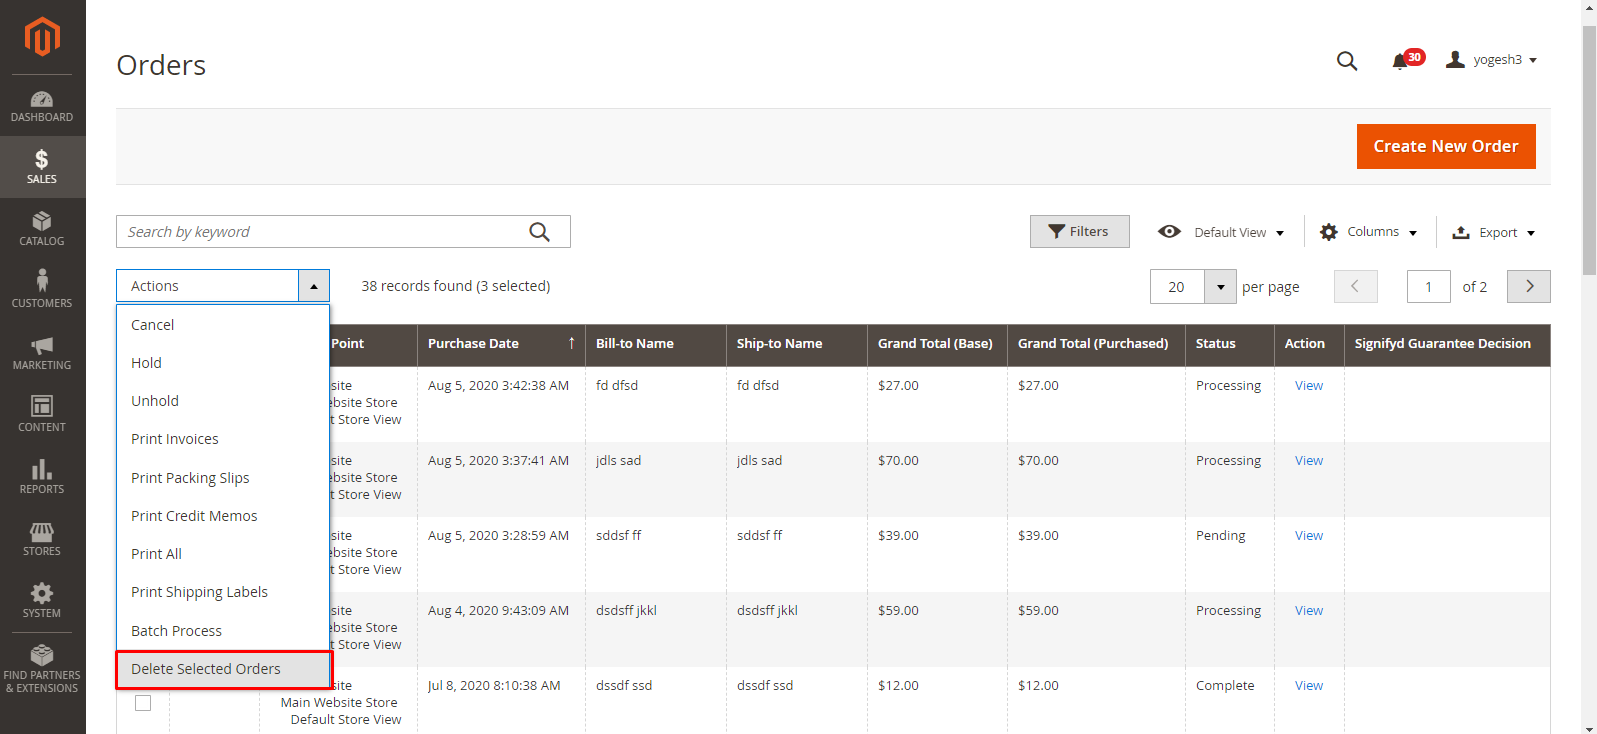The width and height of the screenshot is (1597, 734).
Task: Sort by Grand Total (Base) header
Action: (x=935, y=343)
